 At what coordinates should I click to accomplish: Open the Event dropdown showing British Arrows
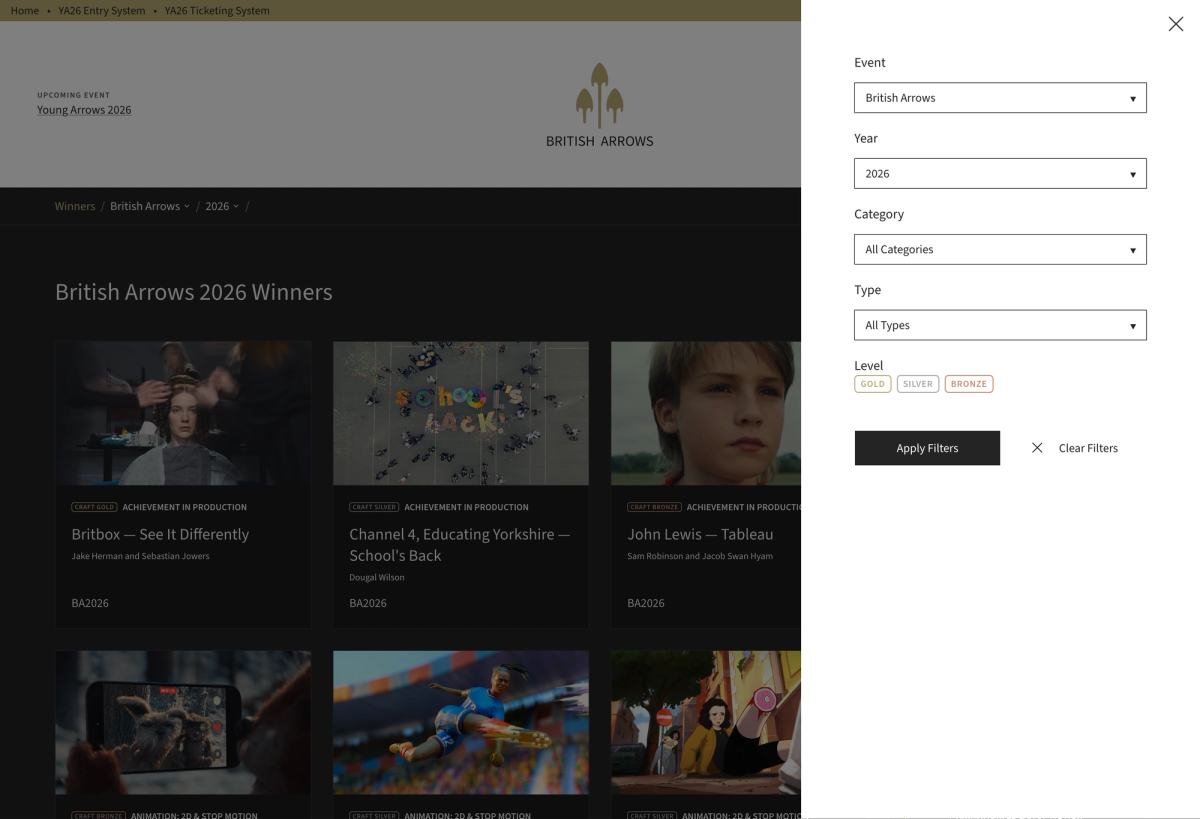click(1000, 98)
